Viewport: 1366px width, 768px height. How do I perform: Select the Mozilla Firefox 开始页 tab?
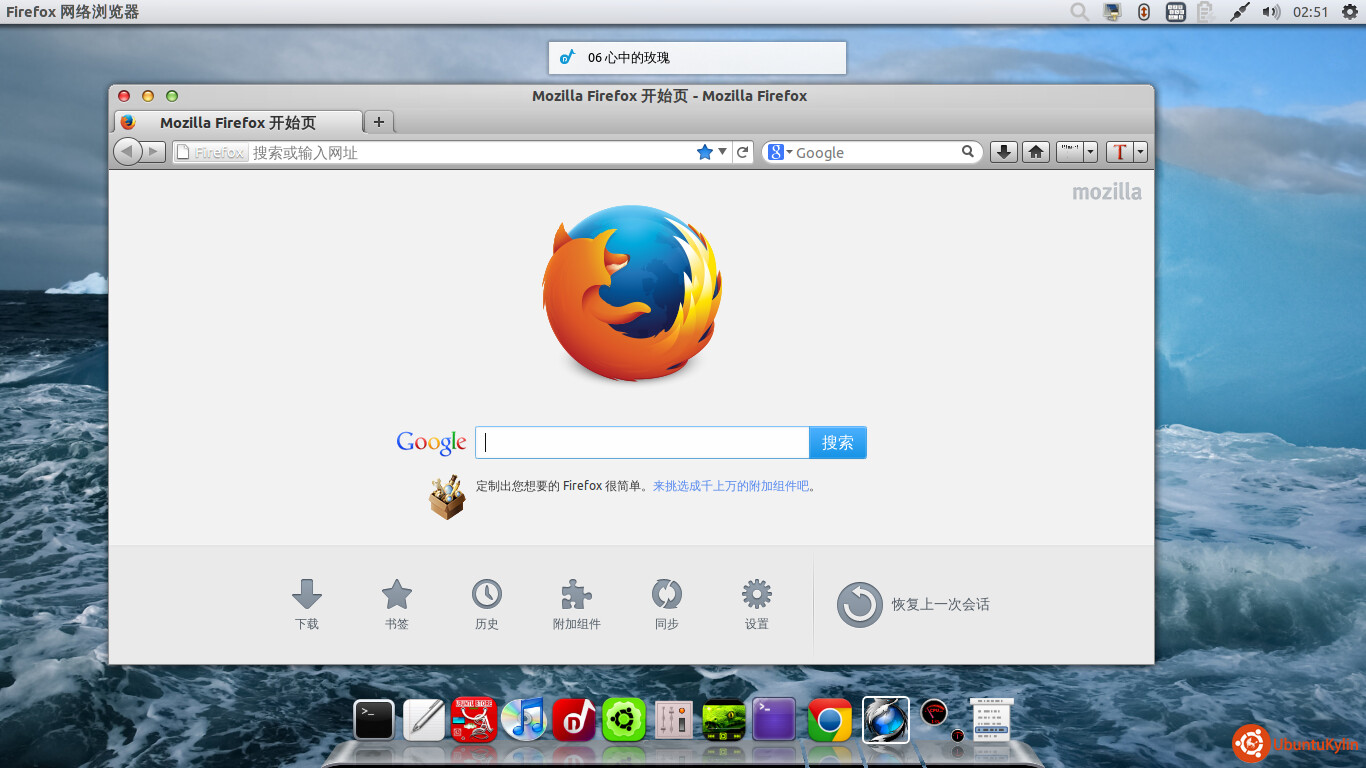tap(238, 123)
